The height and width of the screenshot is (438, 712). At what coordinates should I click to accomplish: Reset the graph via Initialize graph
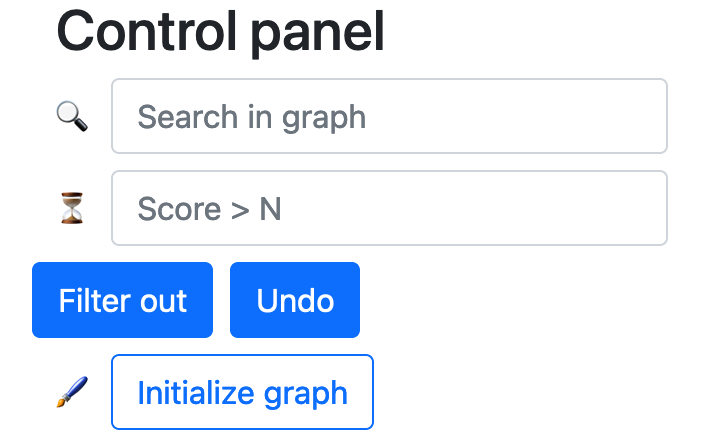pos(242,392)
